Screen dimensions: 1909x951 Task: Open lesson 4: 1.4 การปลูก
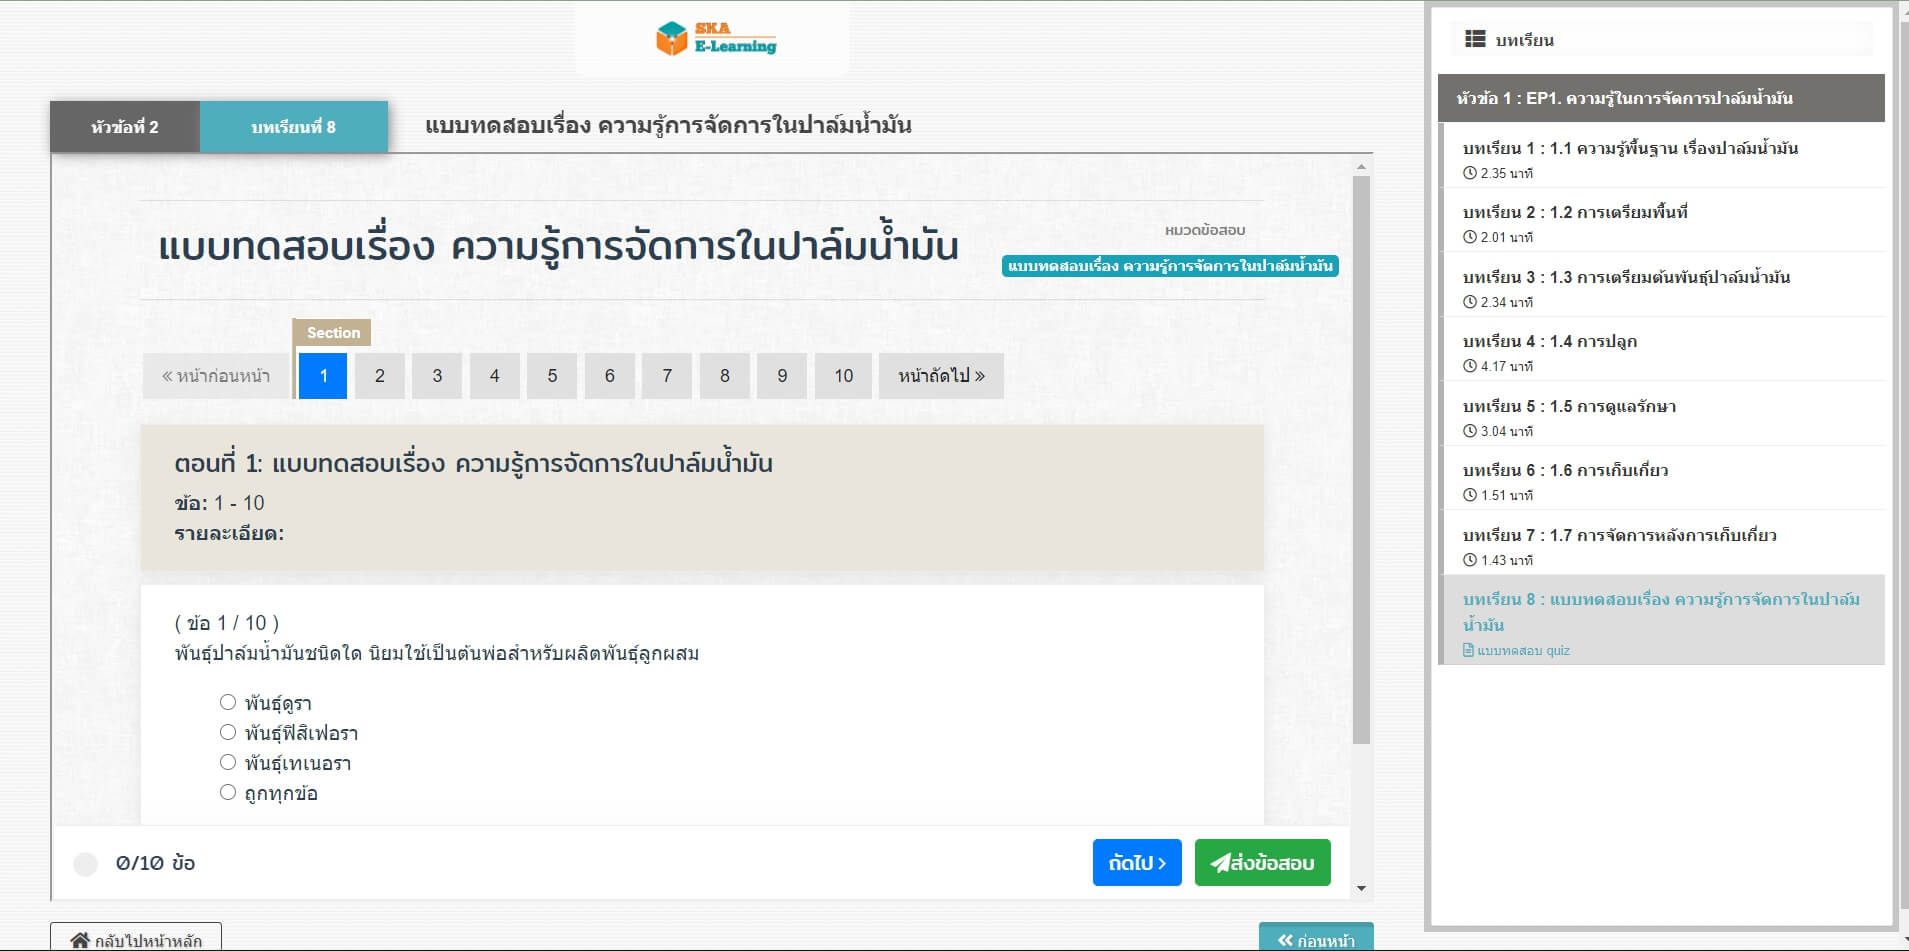[x=1549, y=341]
